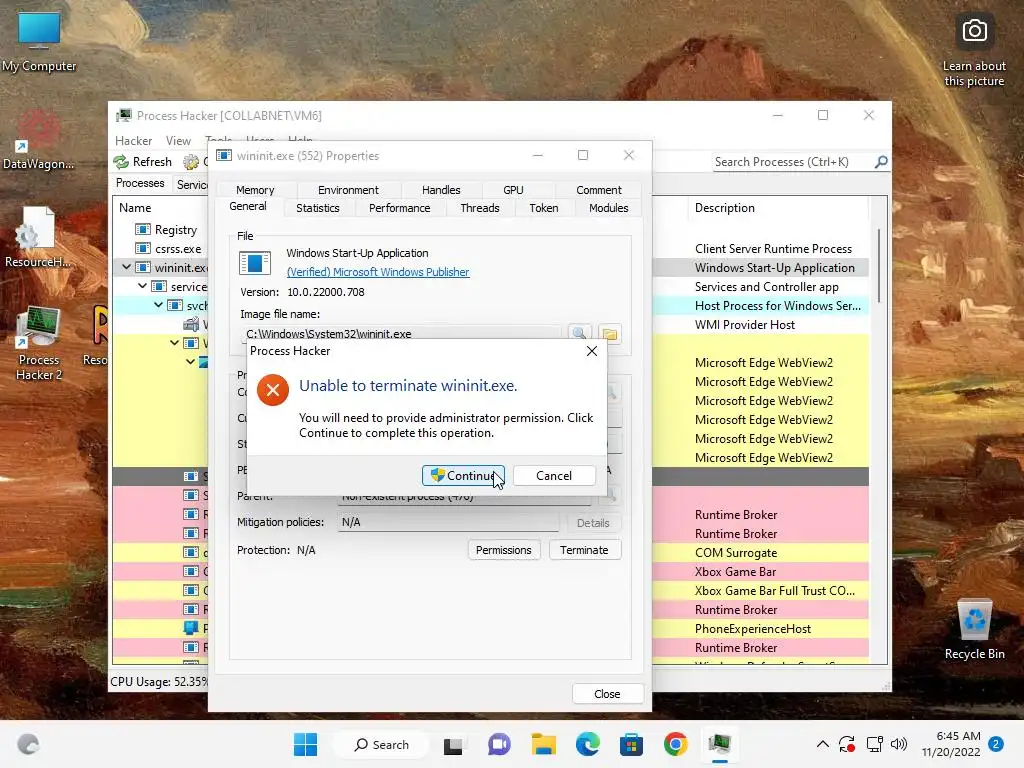
Task: Open the Process Hacker 2 desktop shortcut
Action: [x=39, y=344]
